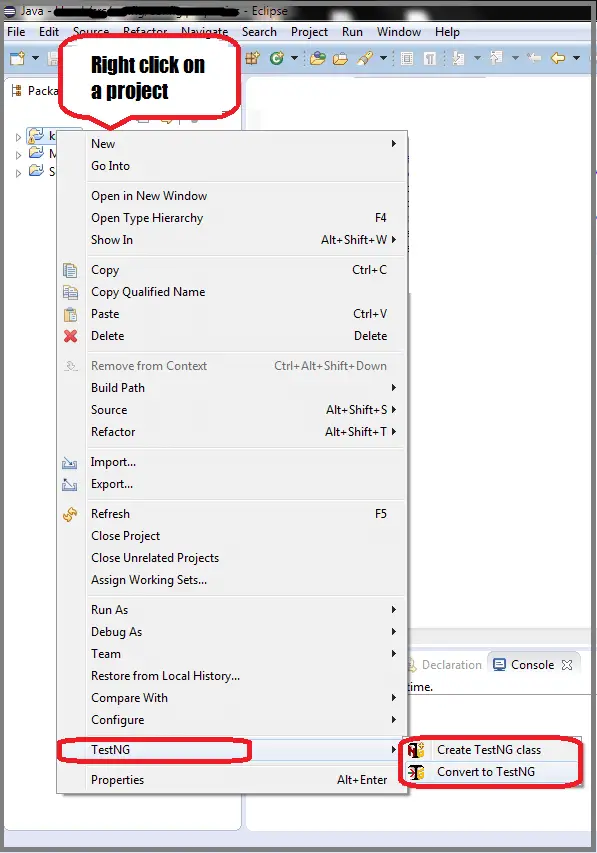Open the Search toolbar dropdown arrow

pos(383,58)
